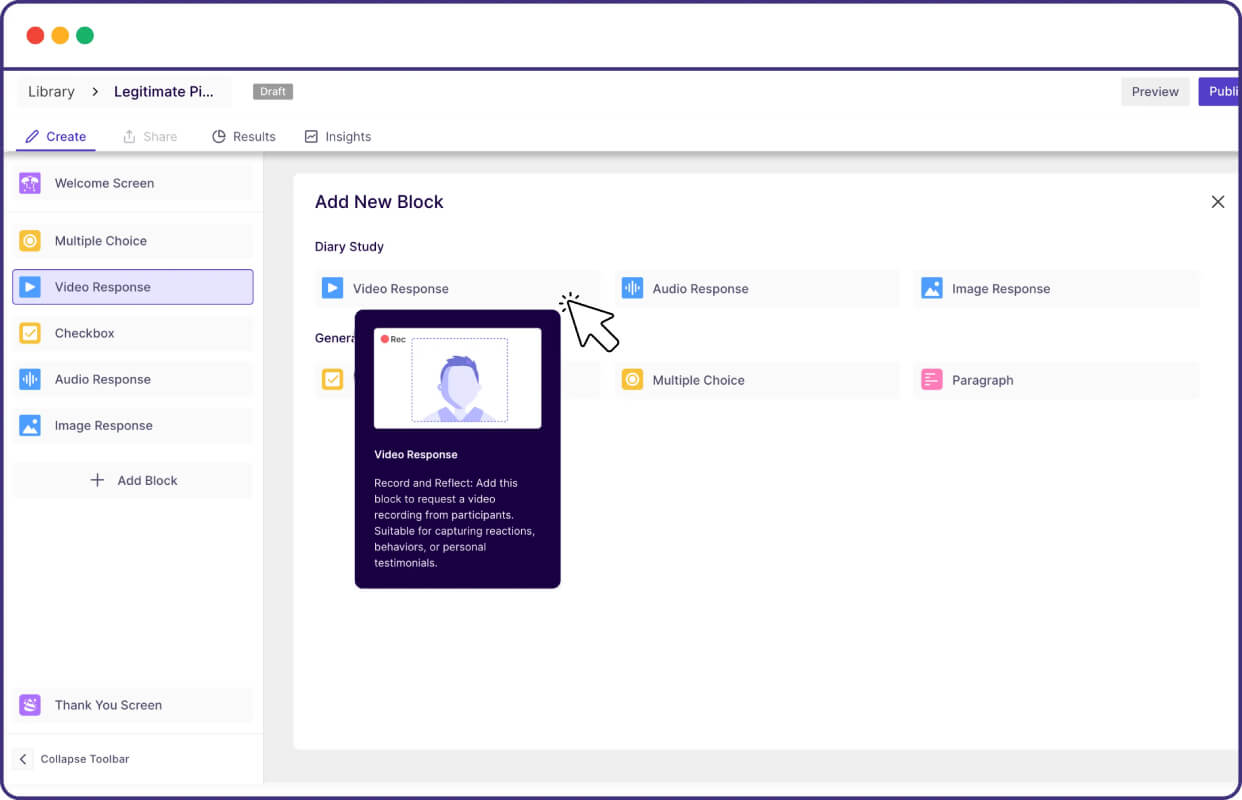Click Multiple Choice icon in Add New Block
1242x800 pixels.
point(632,380)
